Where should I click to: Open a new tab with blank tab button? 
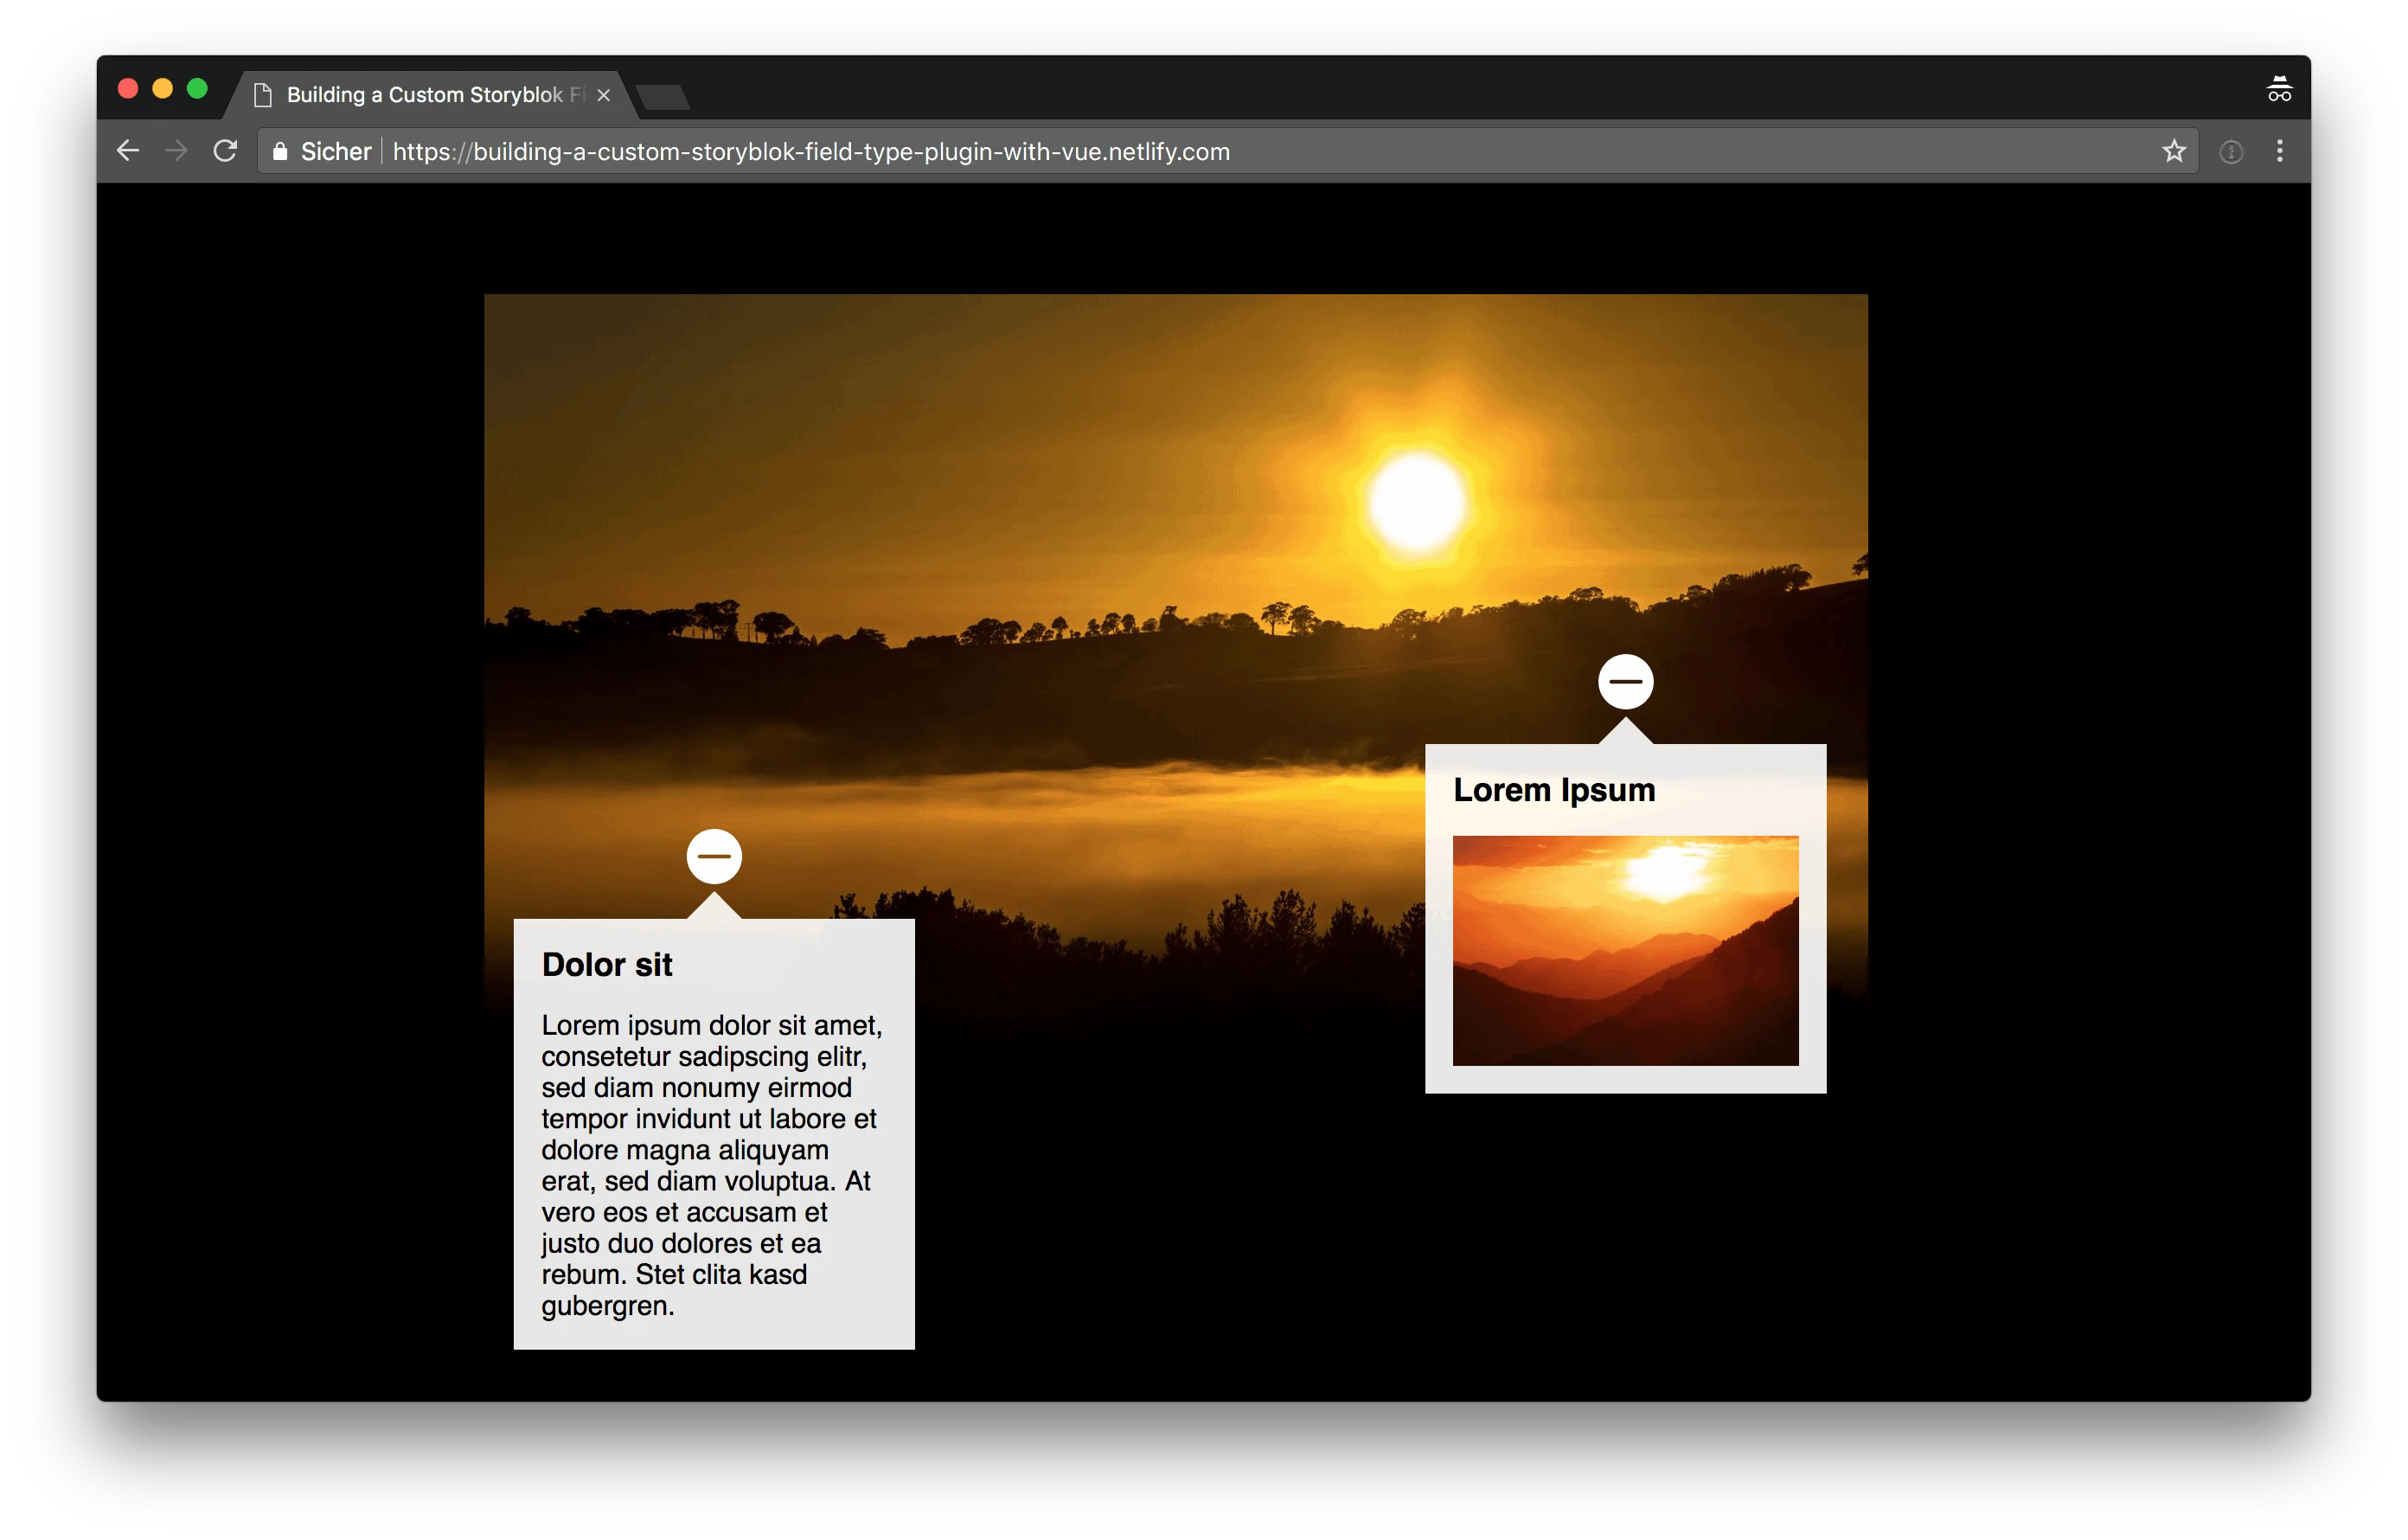pyautogui.click(x=663, y=97)
